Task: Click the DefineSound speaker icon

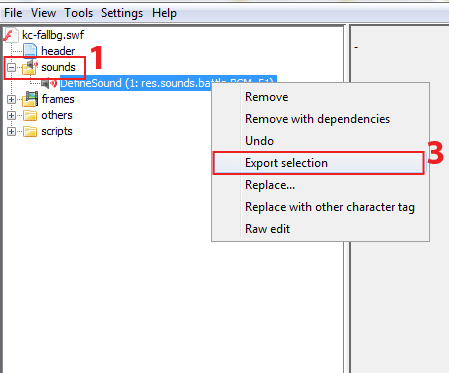Action: tap(49, 83)
